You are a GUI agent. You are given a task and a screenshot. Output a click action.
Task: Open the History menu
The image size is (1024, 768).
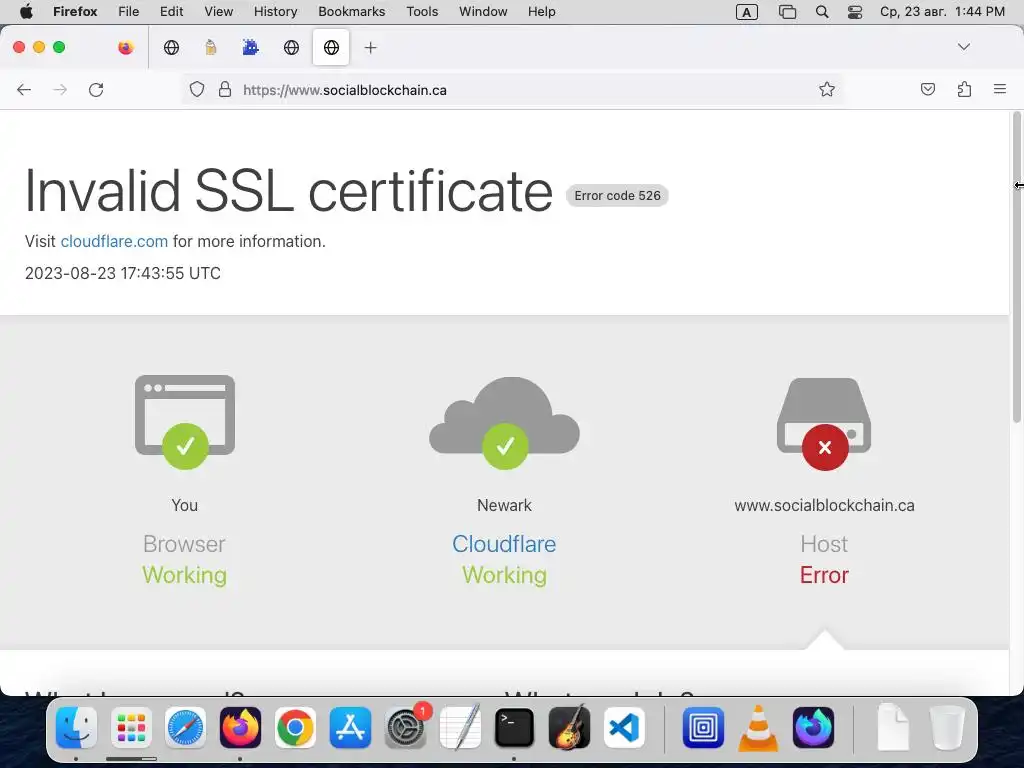click(x=276, y=12)
